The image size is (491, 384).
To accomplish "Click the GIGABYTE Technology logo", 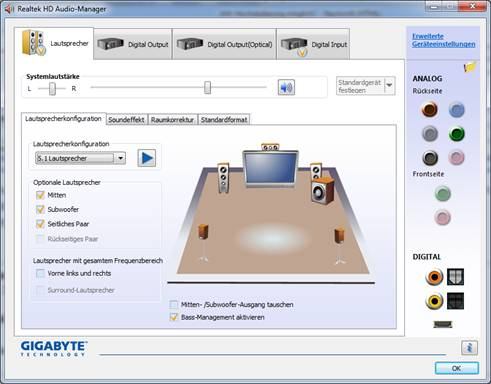I will (x=54, y=348).
